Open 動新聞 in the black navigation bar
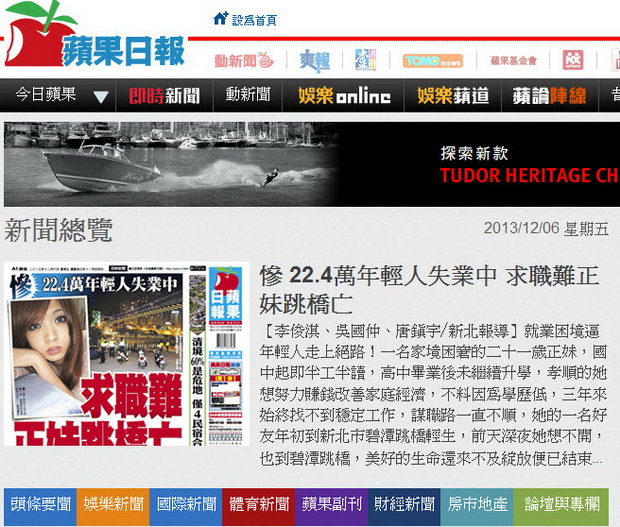 (x=248, y=94)
